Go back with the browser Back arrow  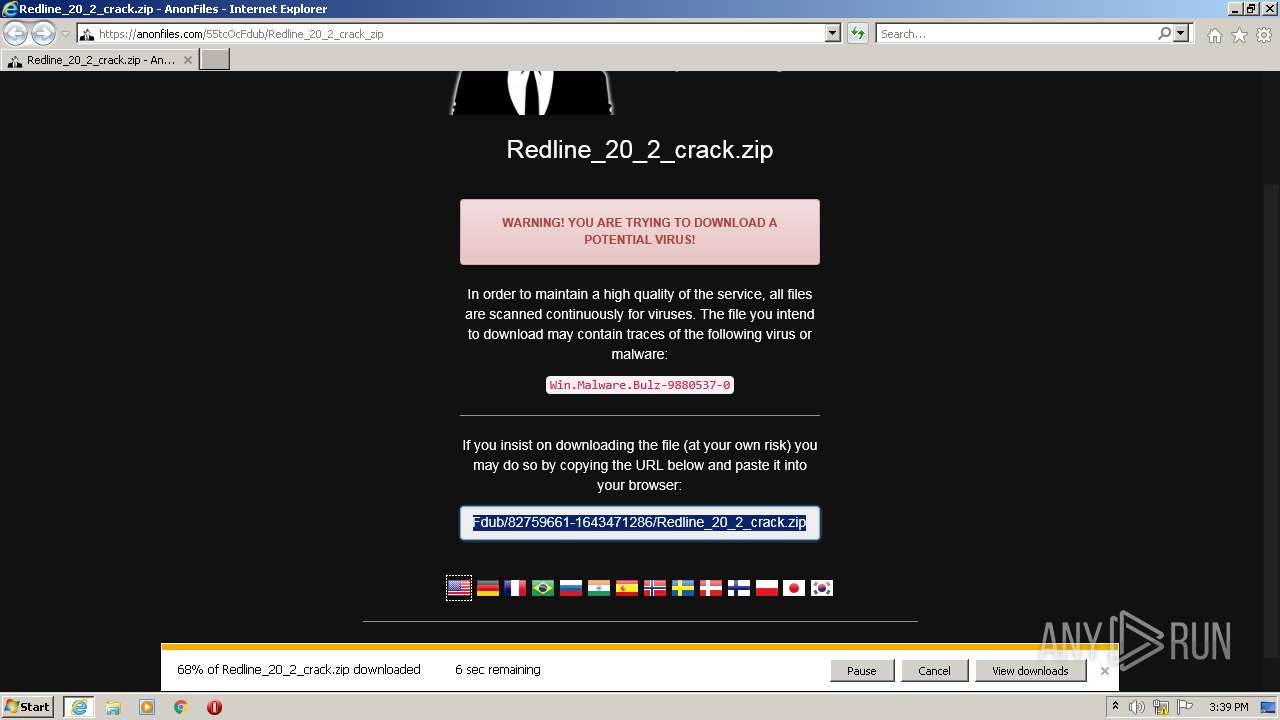[x=16, y=34]
